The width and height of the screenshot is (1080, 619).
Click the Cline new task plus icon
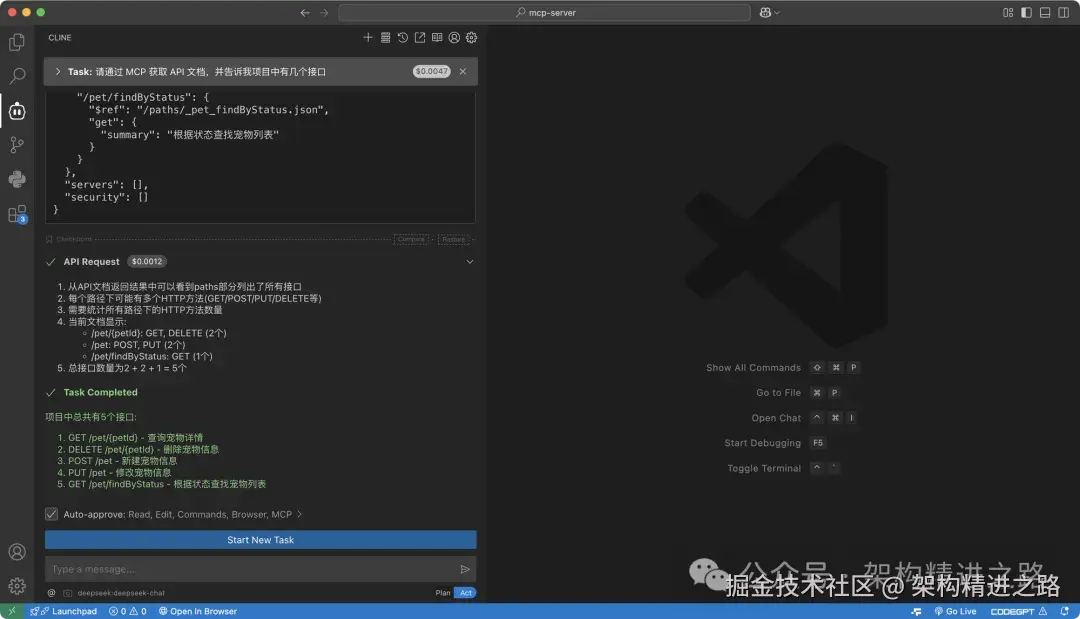pyautogui.click(x=368, y=38)
